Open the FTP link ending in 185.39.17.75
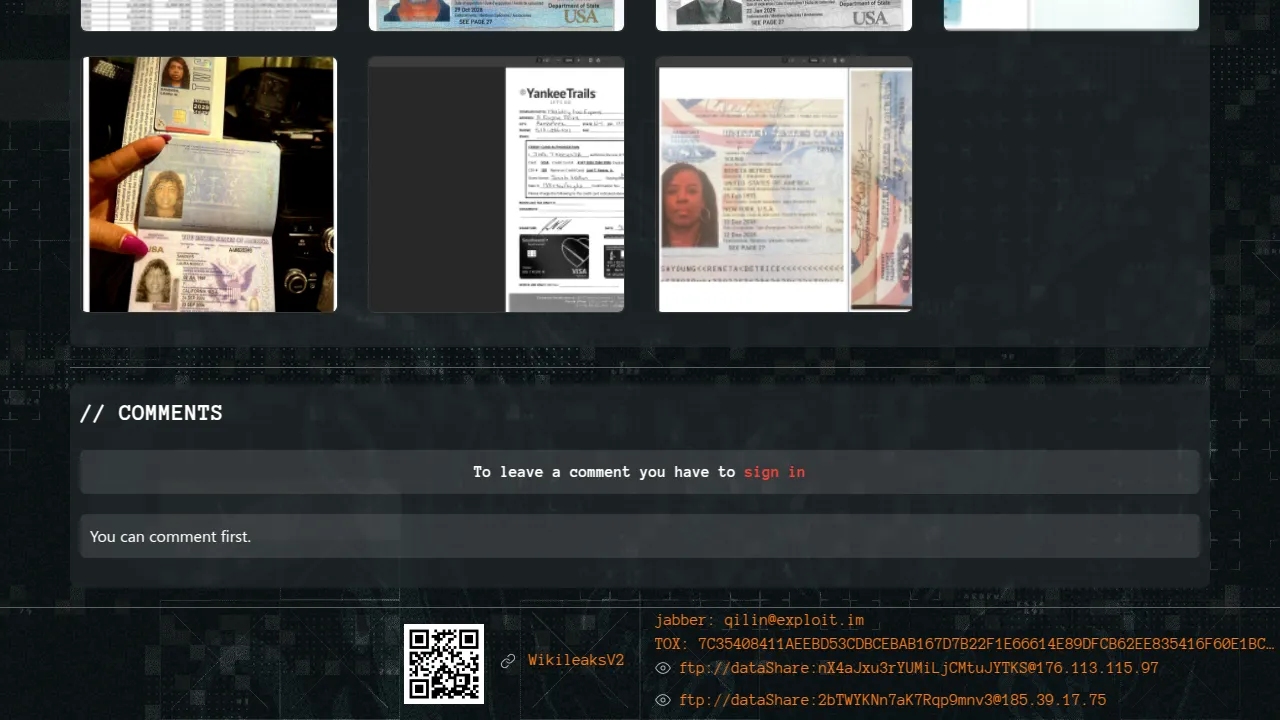The image size is (1280, 720). coord(892,700)
